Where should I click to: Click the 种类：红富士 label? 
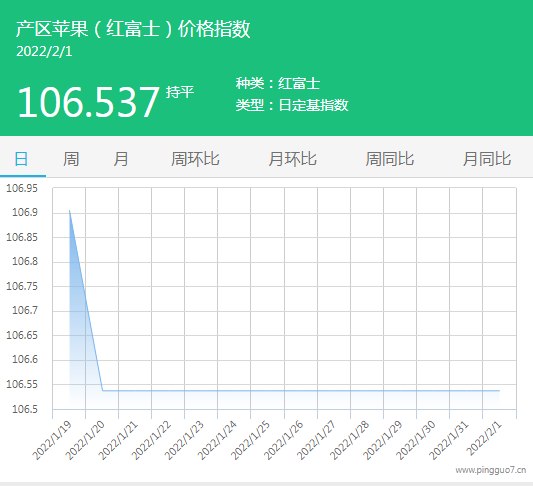tap(278, 84)
